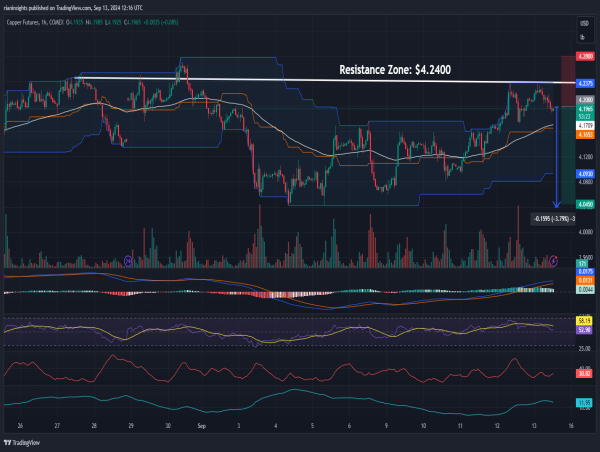Click the cyan 11.95 indicator label
This screenshot has width=600, height=452.
[584, 403]
